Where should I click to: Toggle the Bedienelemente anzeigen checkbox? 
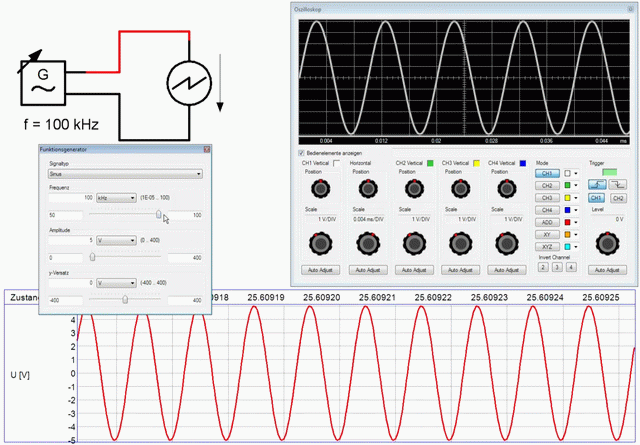coord(302,153)
